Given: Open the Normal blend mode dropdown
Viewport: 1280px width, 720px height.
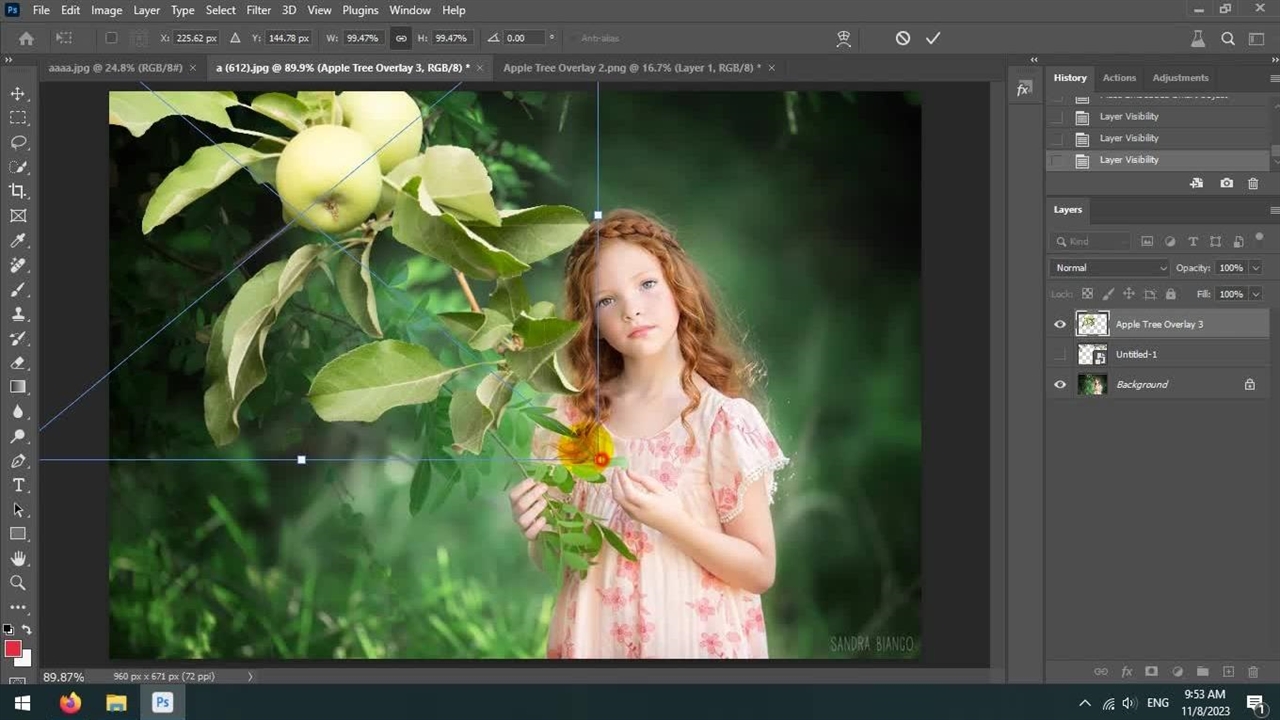Looking at the screenshot, I should coord(1110,268).
